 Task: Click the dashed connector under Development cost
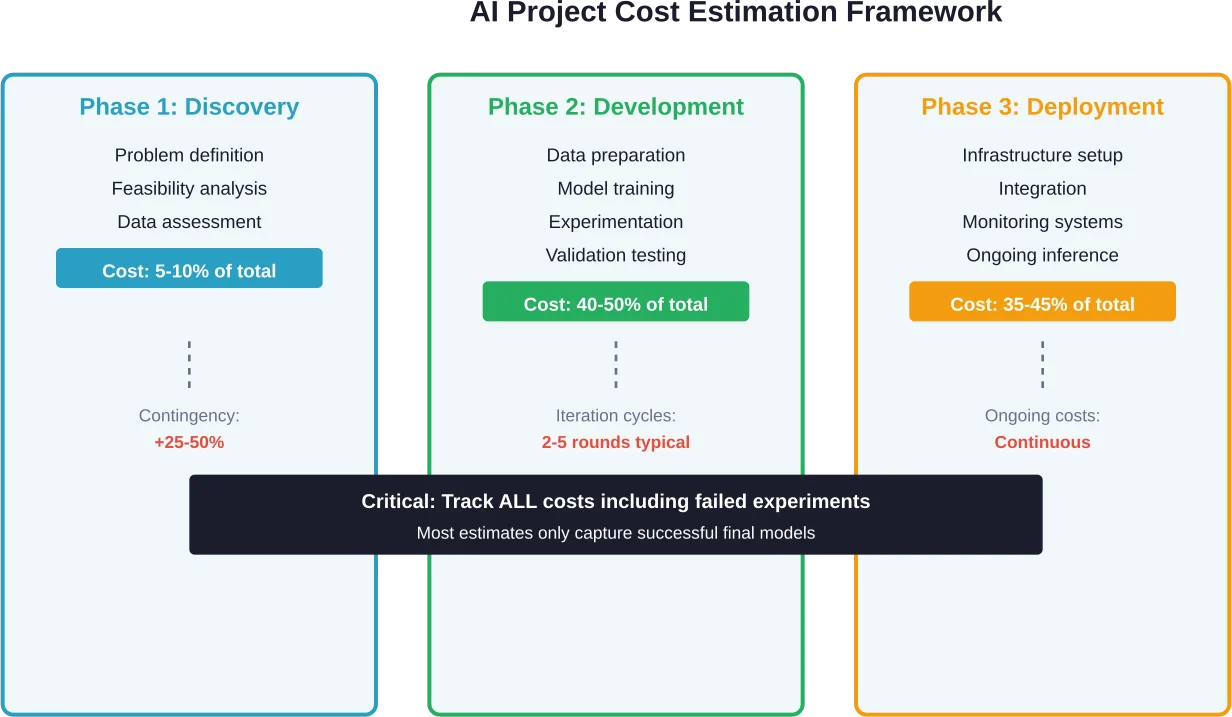pos(615,364)
